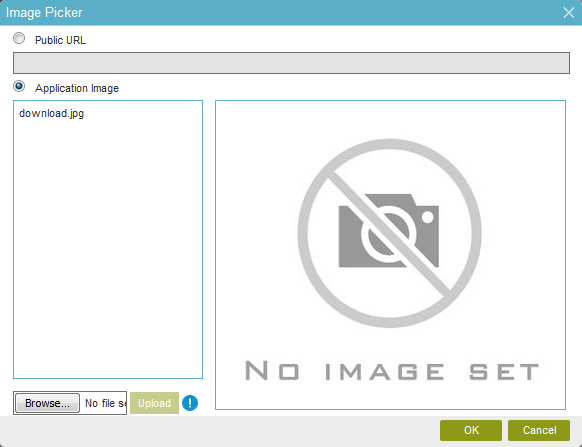Viewport: 582px width, 447px height.
Task: Click the Image Picker title text
Action: click(x=44, y=13)
